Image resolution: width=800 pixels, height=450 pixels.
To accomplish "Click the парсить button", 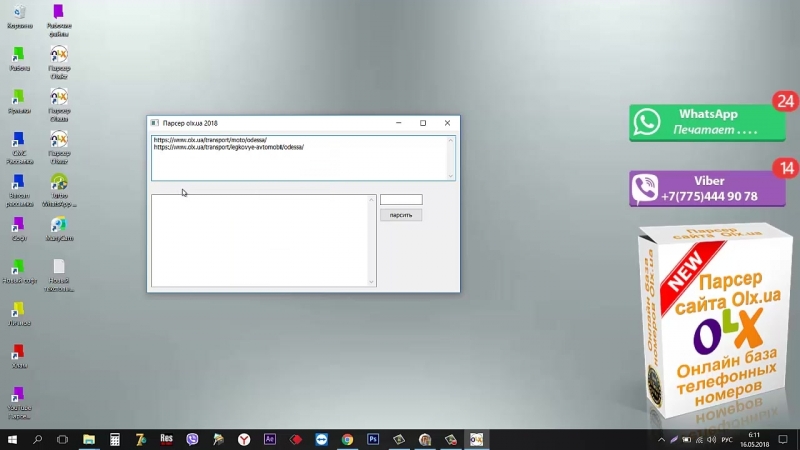I will pos(401,215).
